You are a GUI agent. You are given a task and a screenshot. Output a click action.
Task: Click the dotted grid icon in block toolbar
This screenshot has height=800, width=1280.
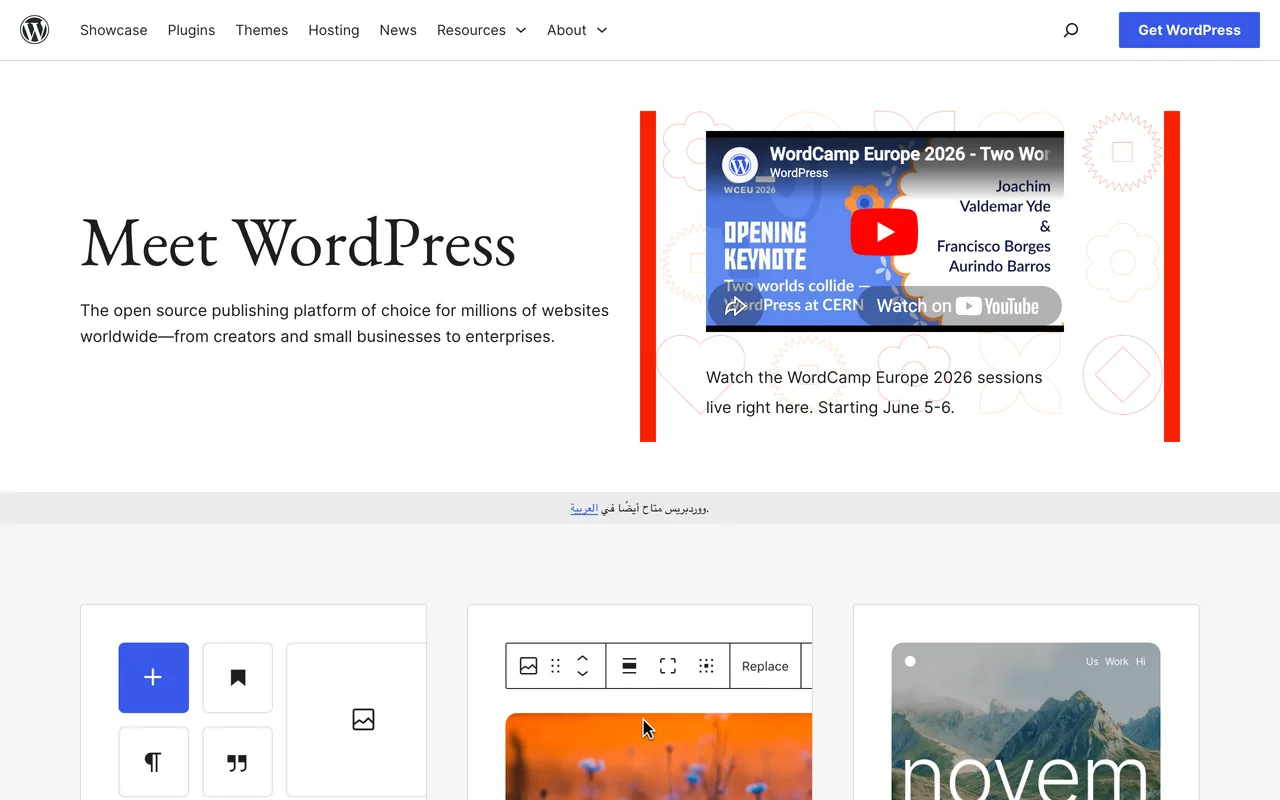pyautogui.click(x=706, y=666)
